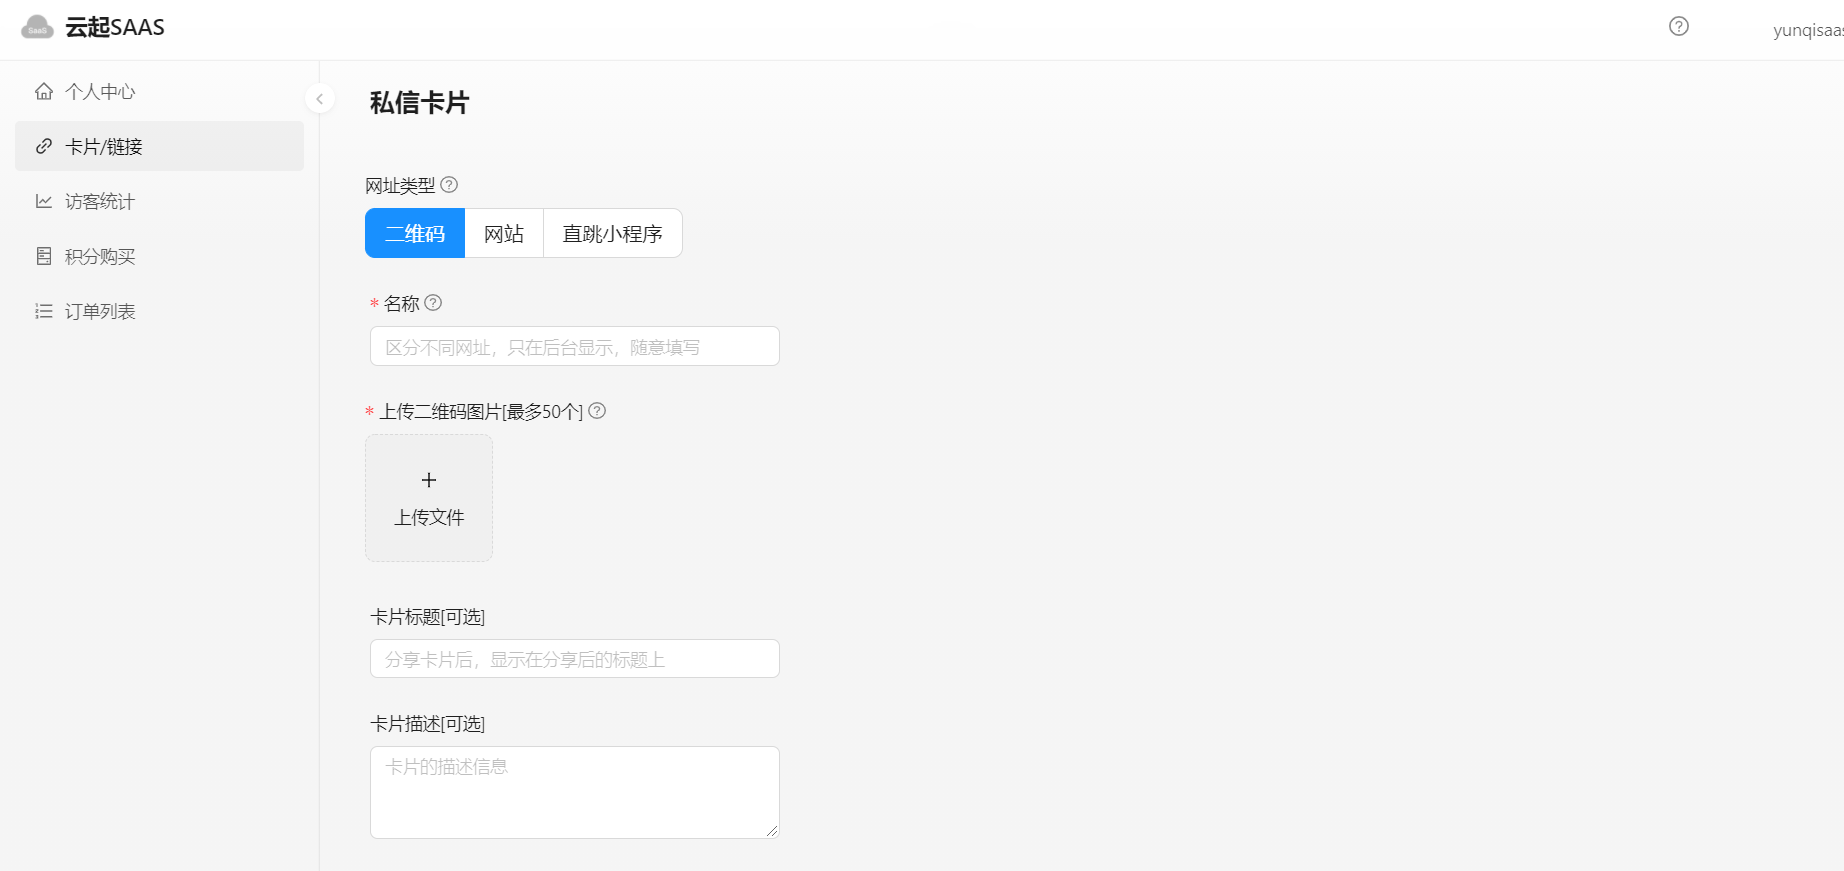Select the 网站 URL type
Viewport: 1844px width, 871px height.
tap(504, 233)
